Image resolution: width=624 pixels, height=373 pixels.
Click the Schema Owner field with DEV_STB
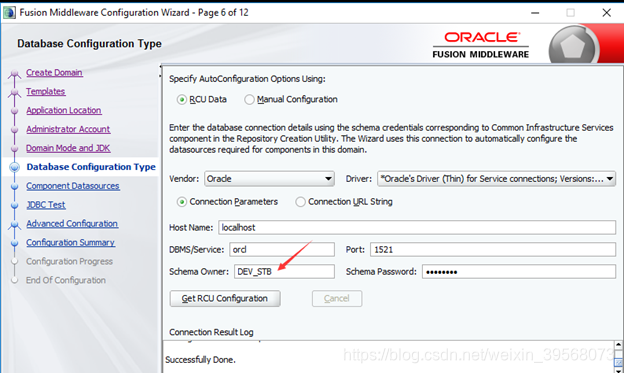pyautogui.click(x=284, y=271)
